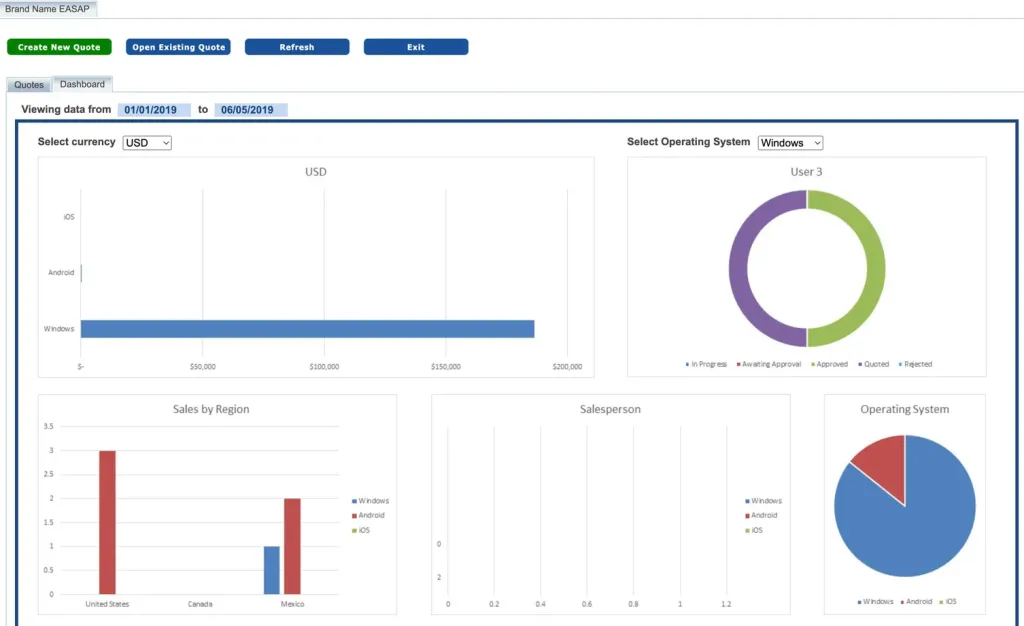Click Awaiting Approval legend entry in User 3 chart

[769, 364]
